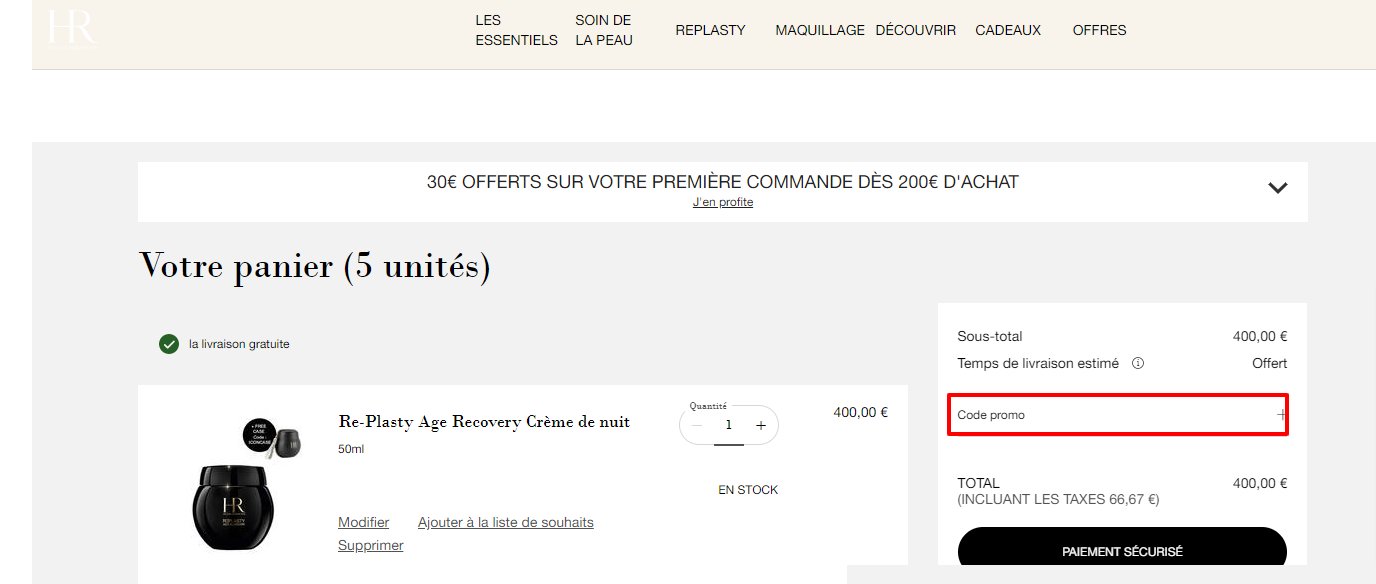Open the Cadeaux menu
1376x584 pixels.
tap(1008, 30)
